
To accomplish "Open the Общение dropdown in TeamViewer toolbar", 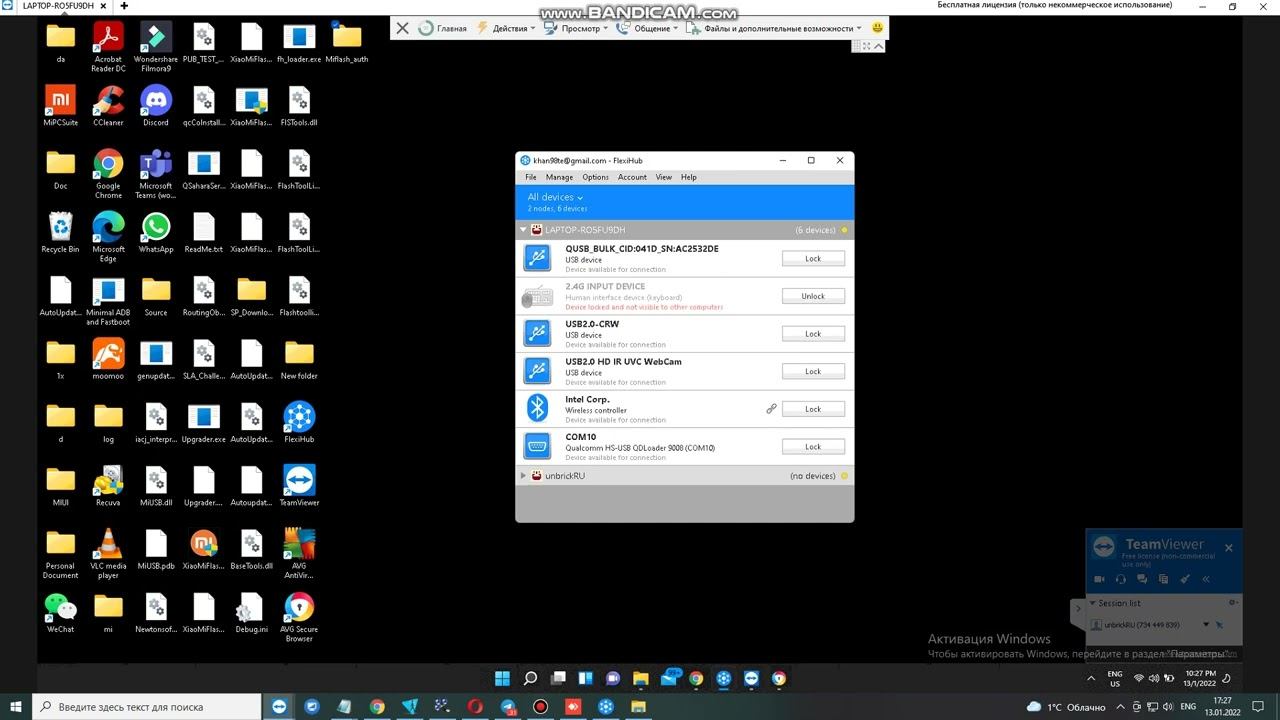I will [649, 28].
